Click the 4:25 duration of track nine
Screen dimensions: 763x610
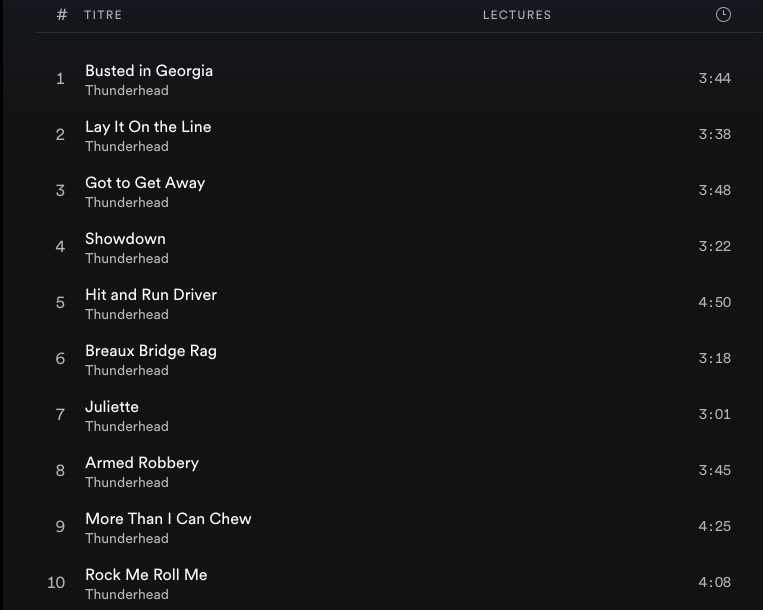click(x=714, y=526)
